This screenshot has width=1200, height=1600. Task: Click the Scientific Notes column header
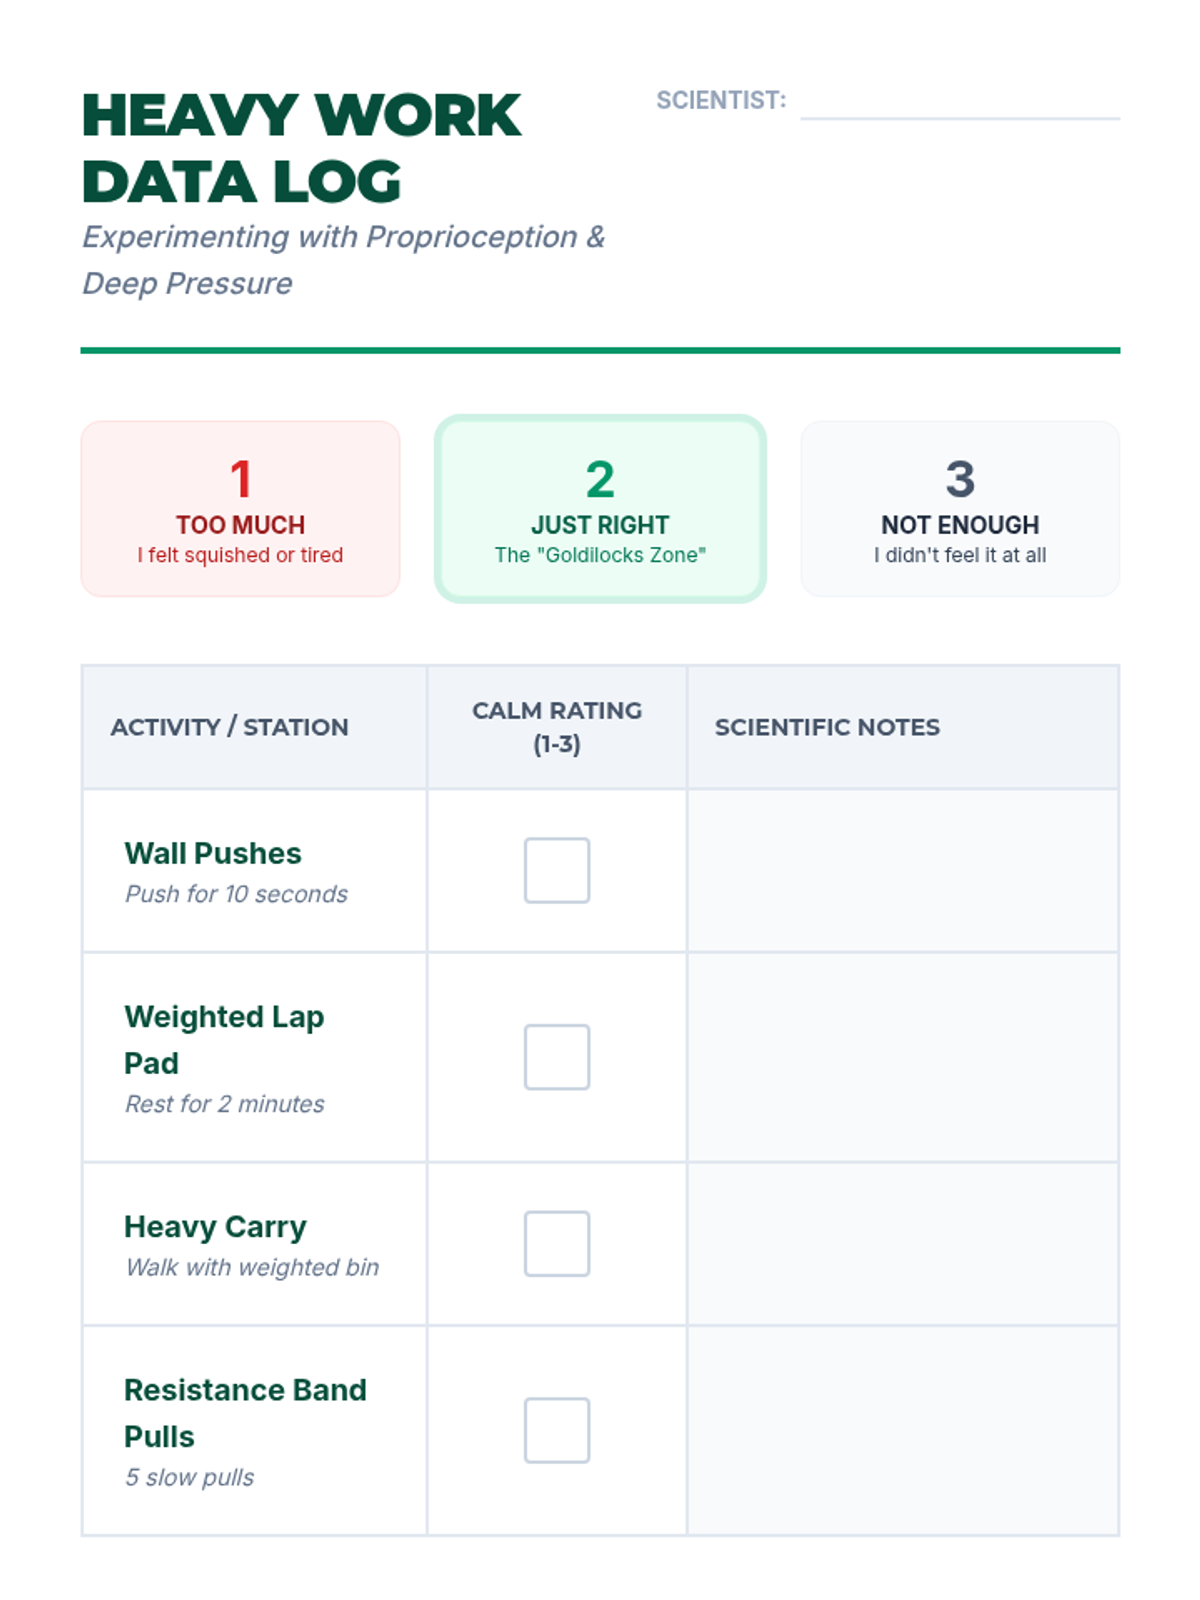[827, 727]
